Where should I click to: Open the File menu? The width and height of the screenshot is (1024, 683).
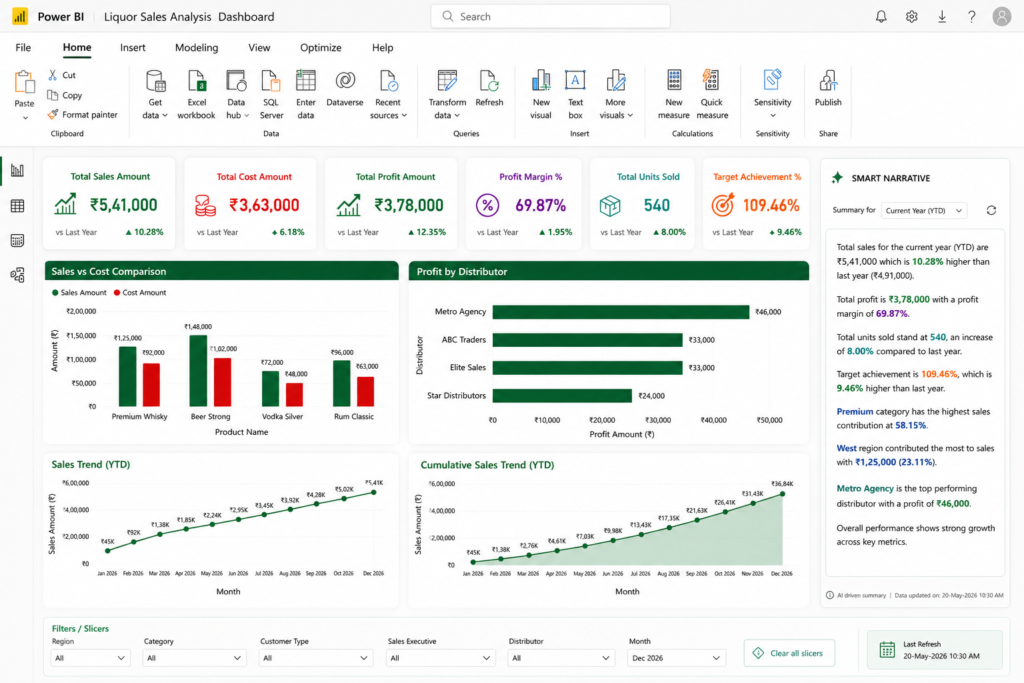pos(23,48)
